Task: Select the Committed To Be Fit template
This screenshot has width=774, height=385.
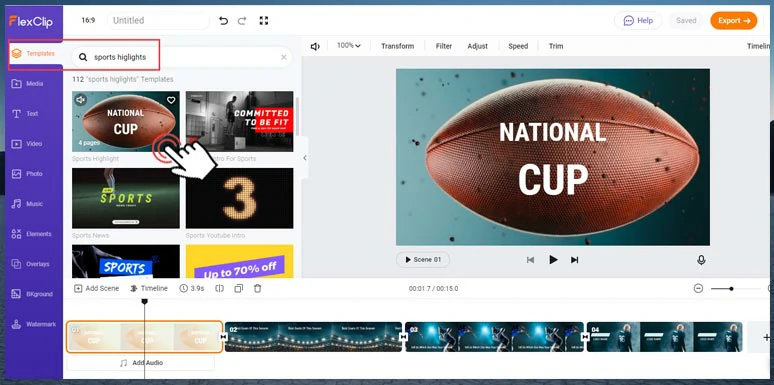Action: click(239, 121)
